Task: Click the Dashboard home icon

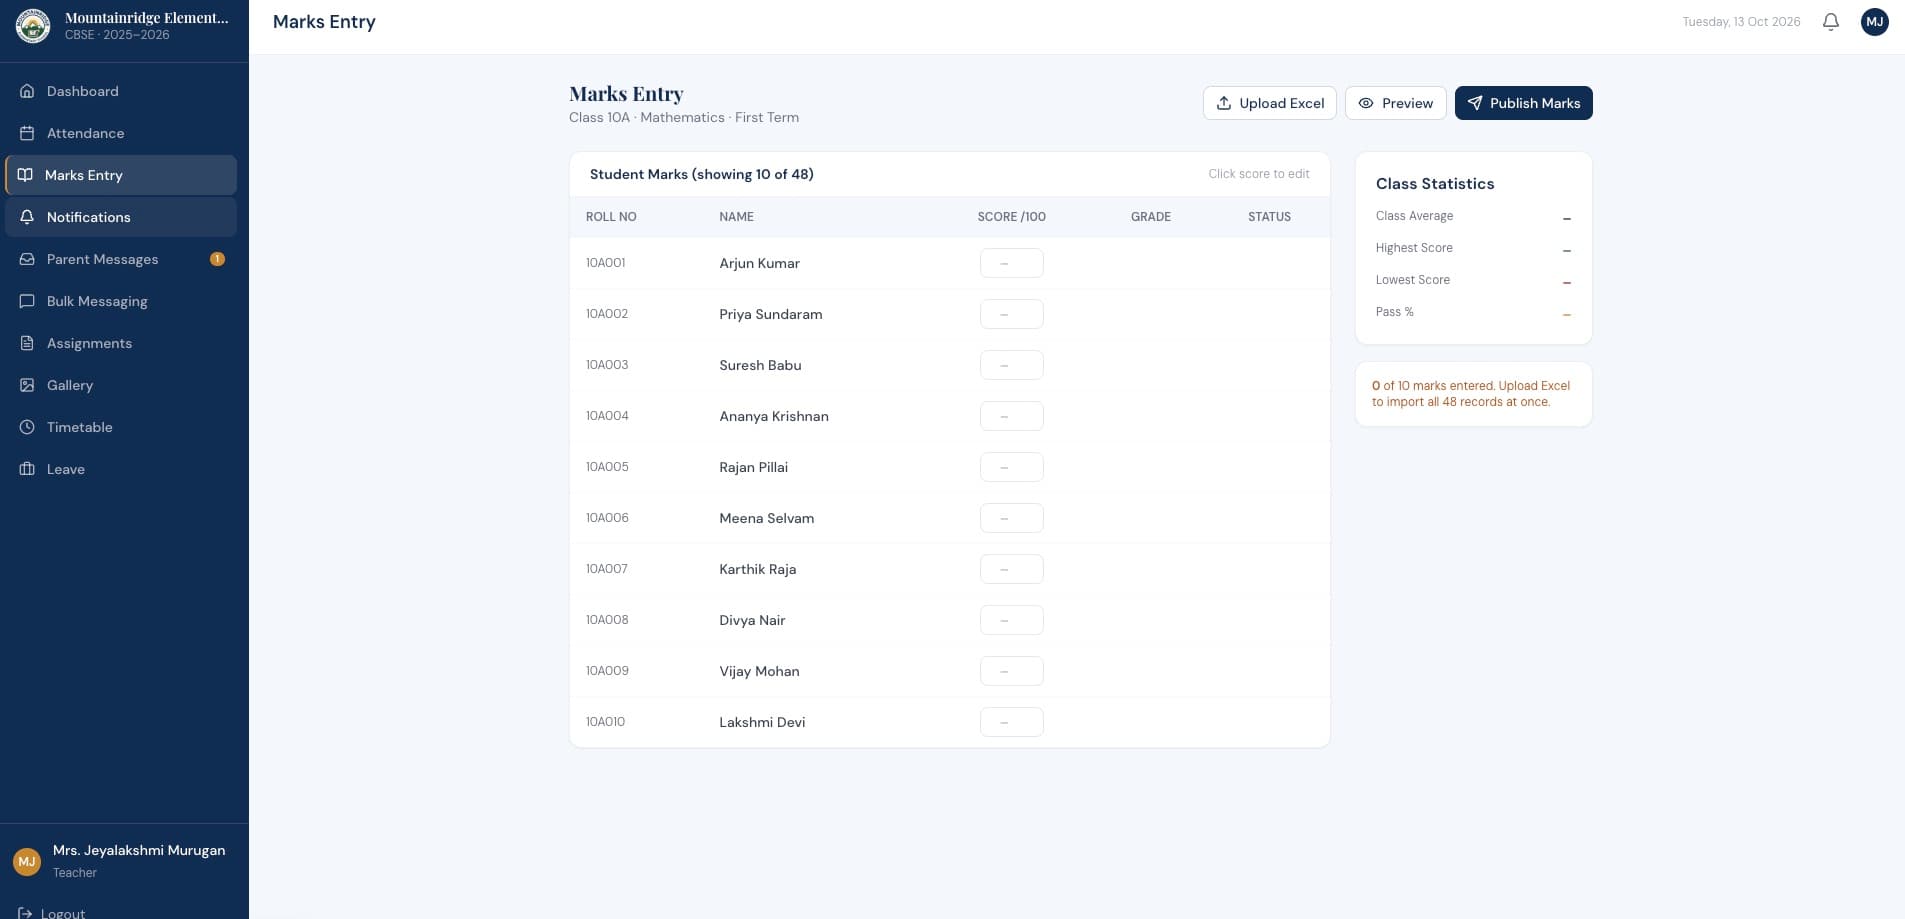Action: click(x=27, y=91)
